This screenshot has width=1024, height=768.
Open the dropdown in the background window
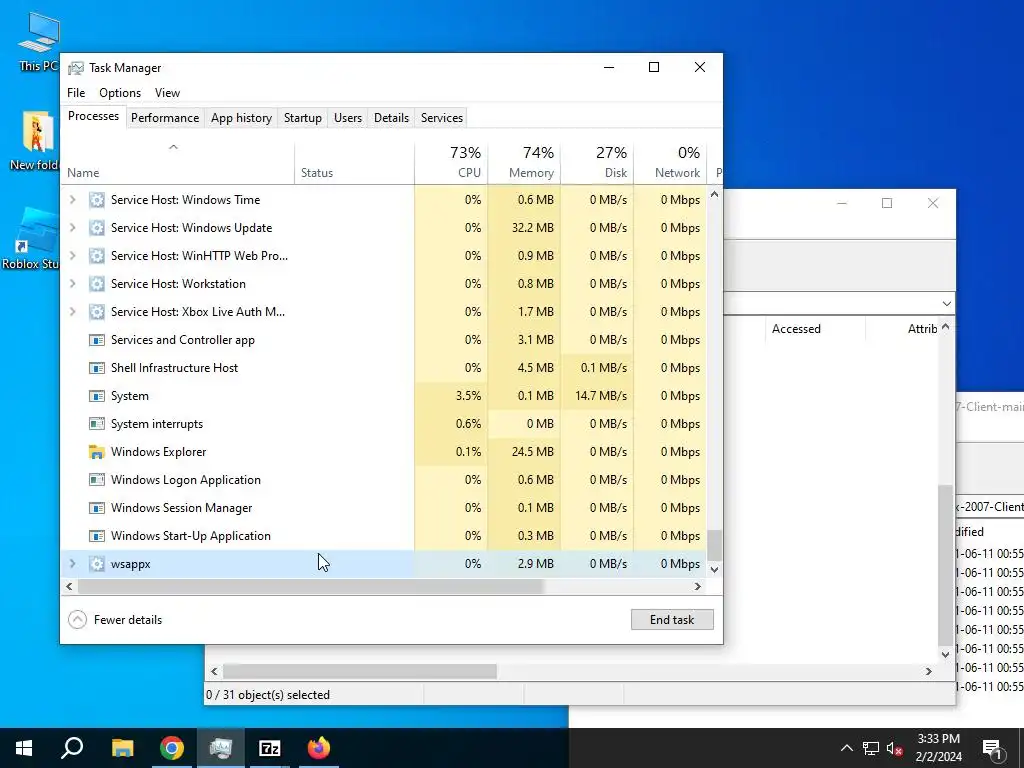click(946, 304)
